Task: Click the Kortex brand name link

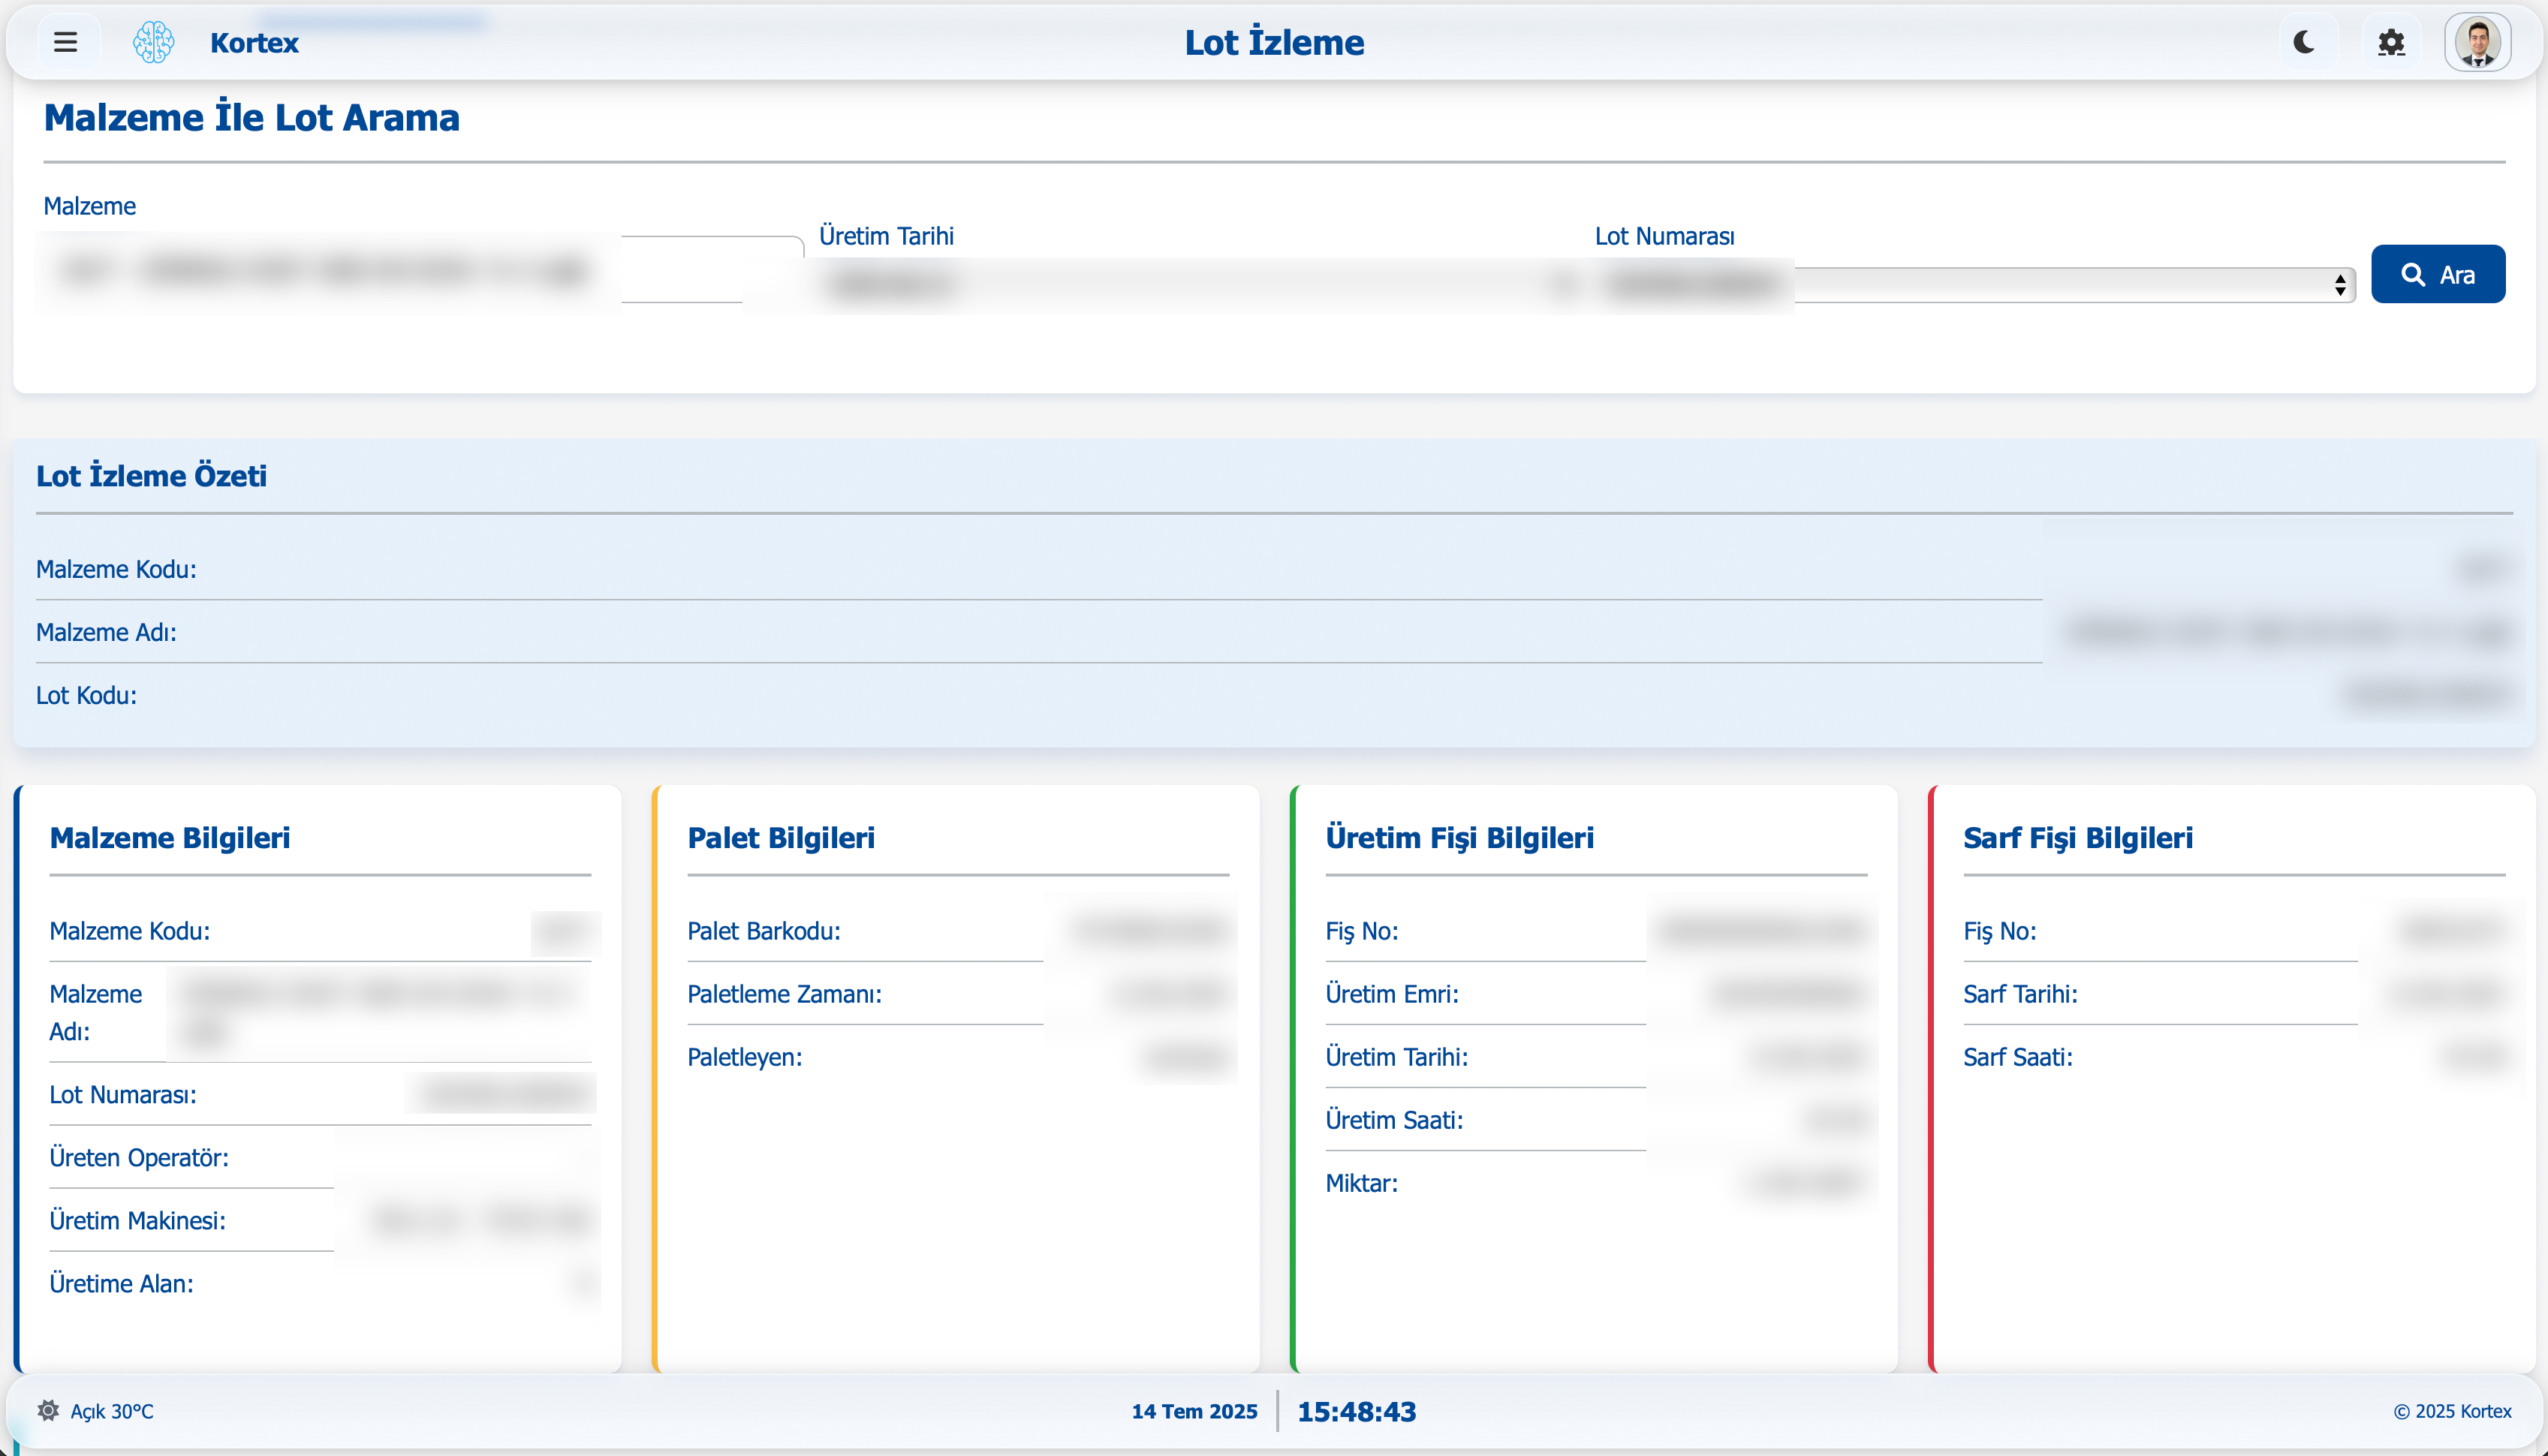Action: coord(254,42)
